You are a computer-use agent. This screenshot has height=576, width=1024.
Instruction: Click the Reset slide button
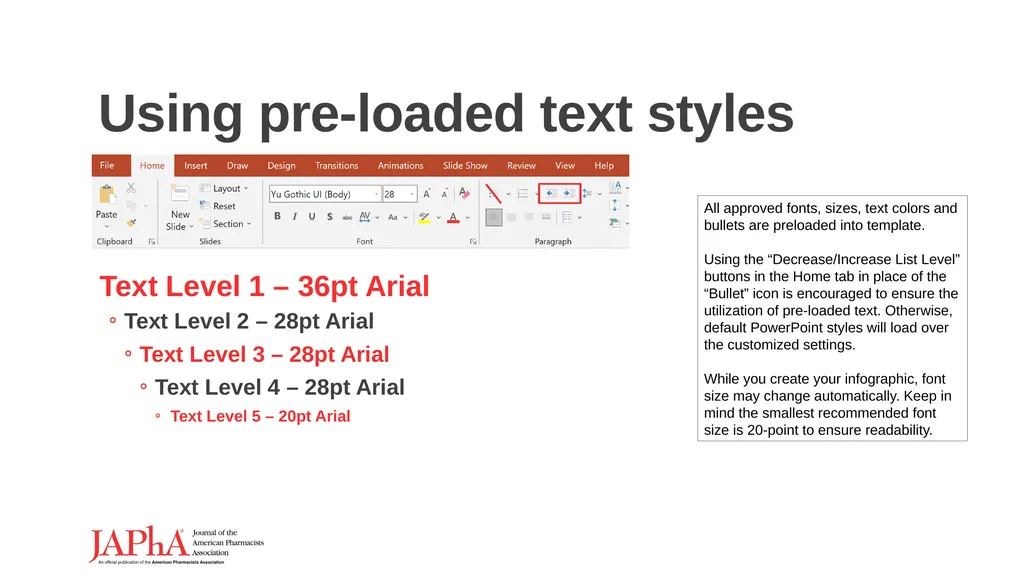click(x=217, y=206)
